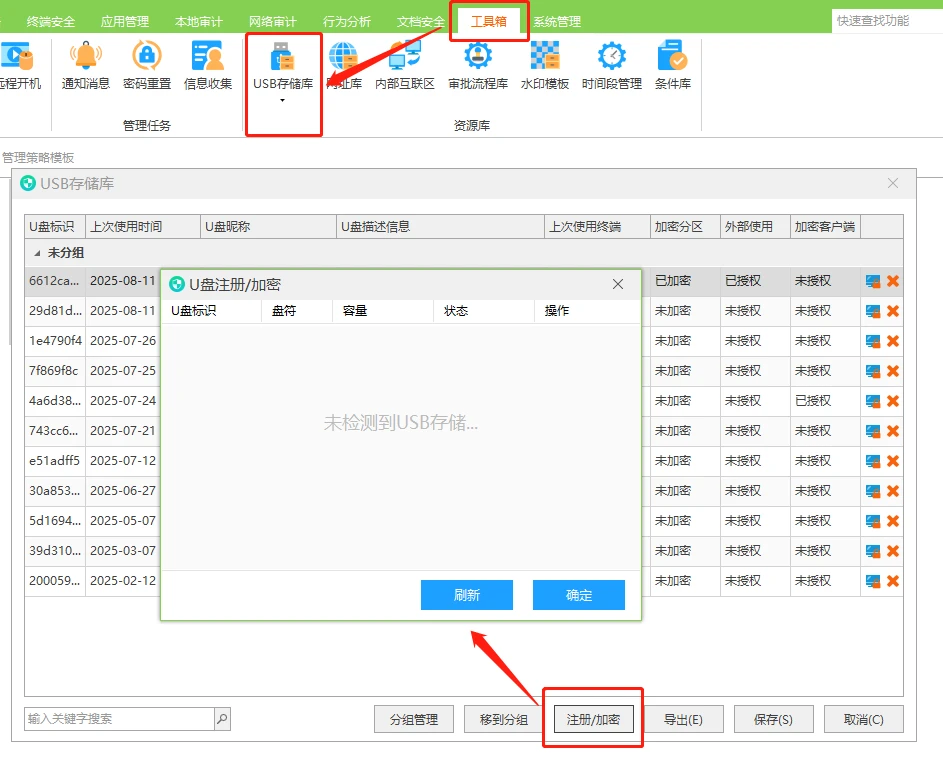This screenshot has height=758, width=943.
Task: Expand the USB存储库 dropdown arrow
Action: pos(282,100)
